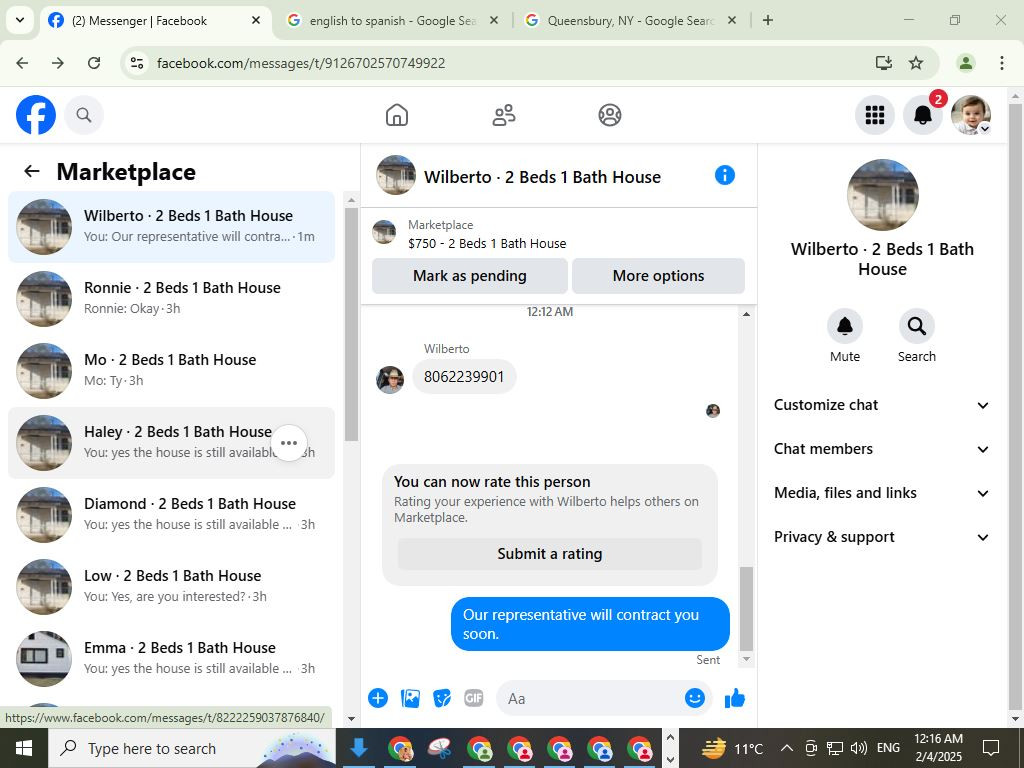The image size is (1024, 768).
Task: Open conversation information blue info icon
Action: pos(724,175)
